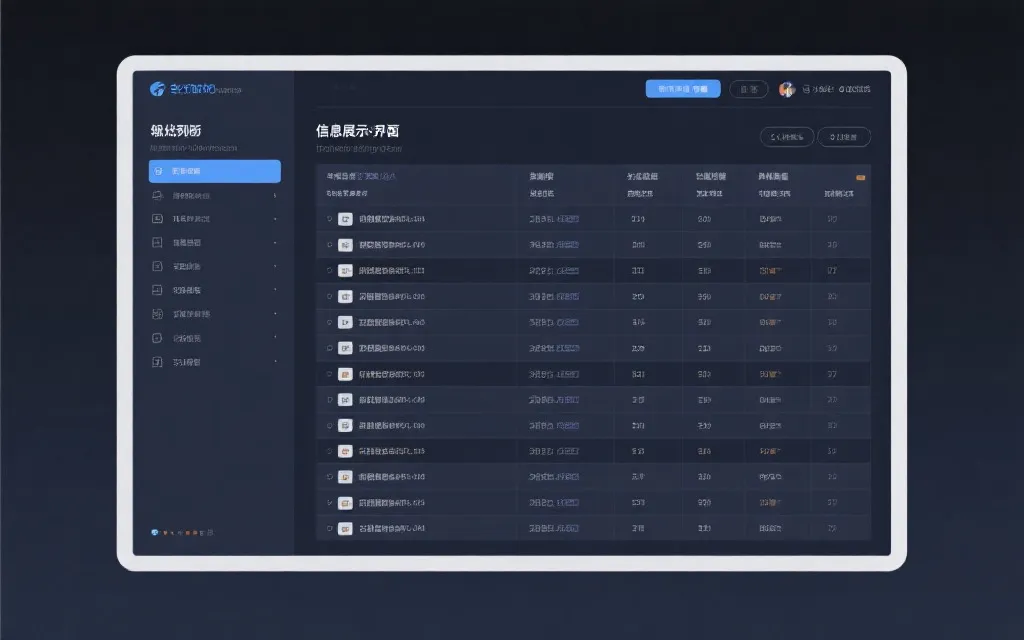The width and height of the screenshot is (1024, 640).
Task: Select the last table row's radio circle
Action: (x=329, y=528)
